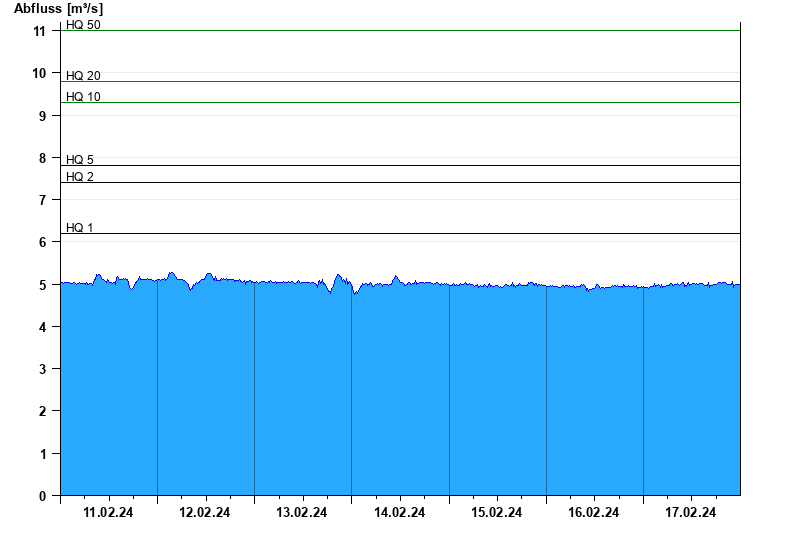800x550 pixels.
Task: Click the Abfluss [m³/s] axis title
Action: (58, 9)
